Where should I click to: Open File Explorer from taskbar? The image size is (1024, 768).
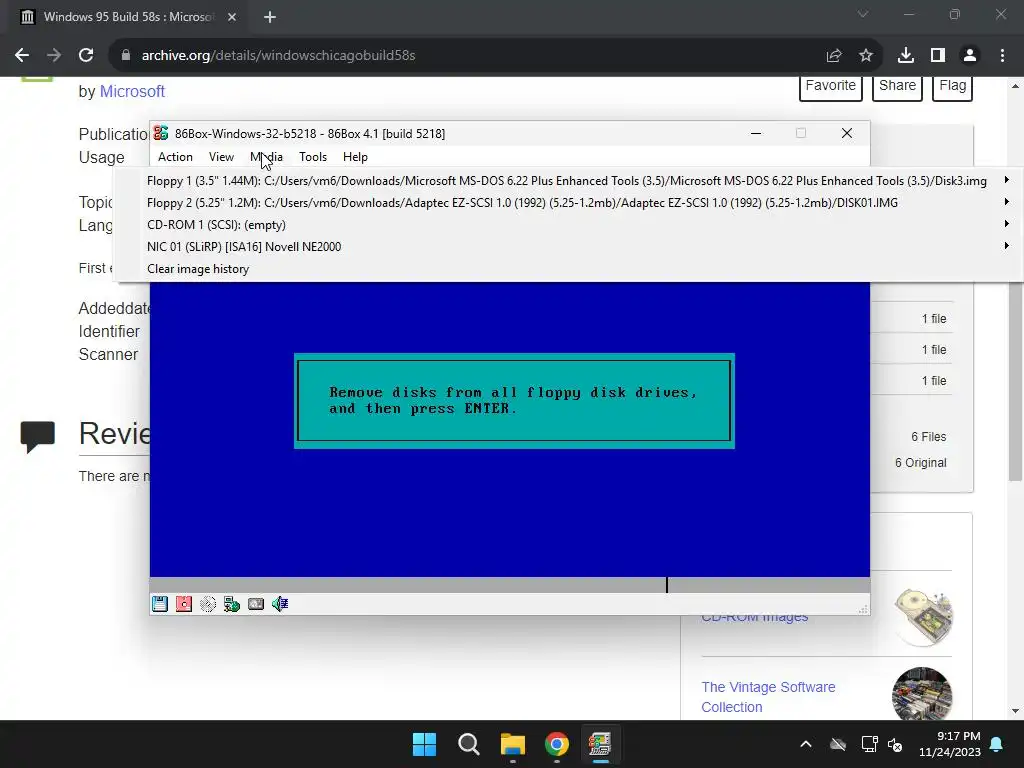click(x=513, y=744)
